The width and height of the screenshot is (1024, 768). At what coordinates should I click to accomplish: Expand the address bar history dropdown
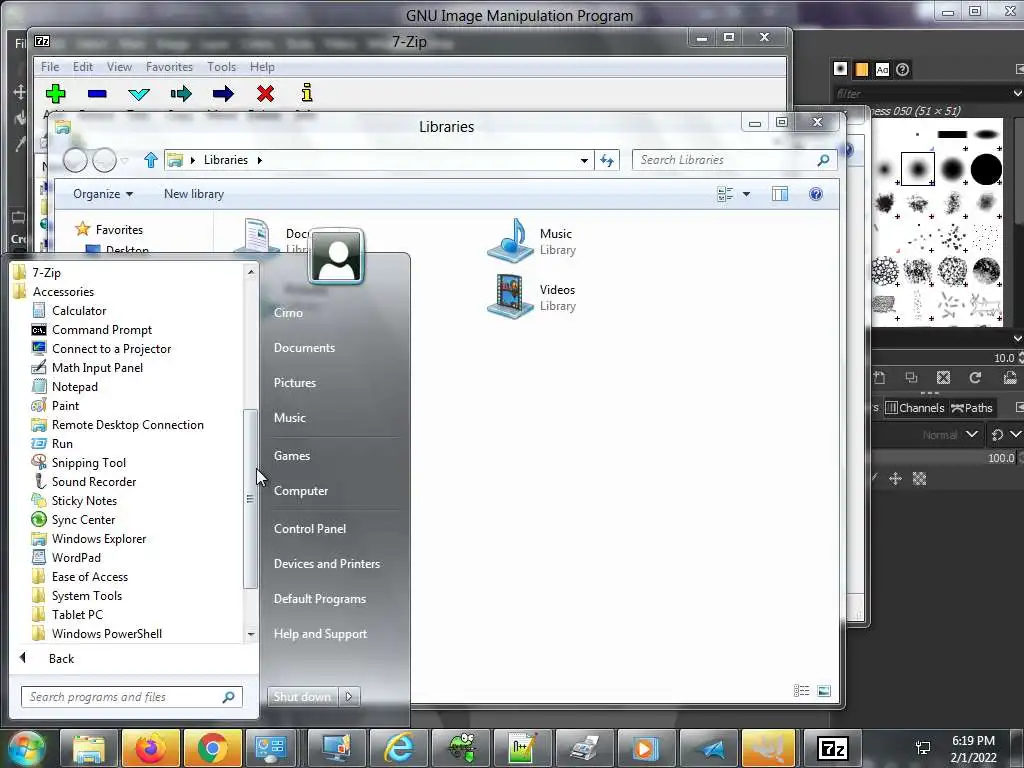tap(584, 160)
